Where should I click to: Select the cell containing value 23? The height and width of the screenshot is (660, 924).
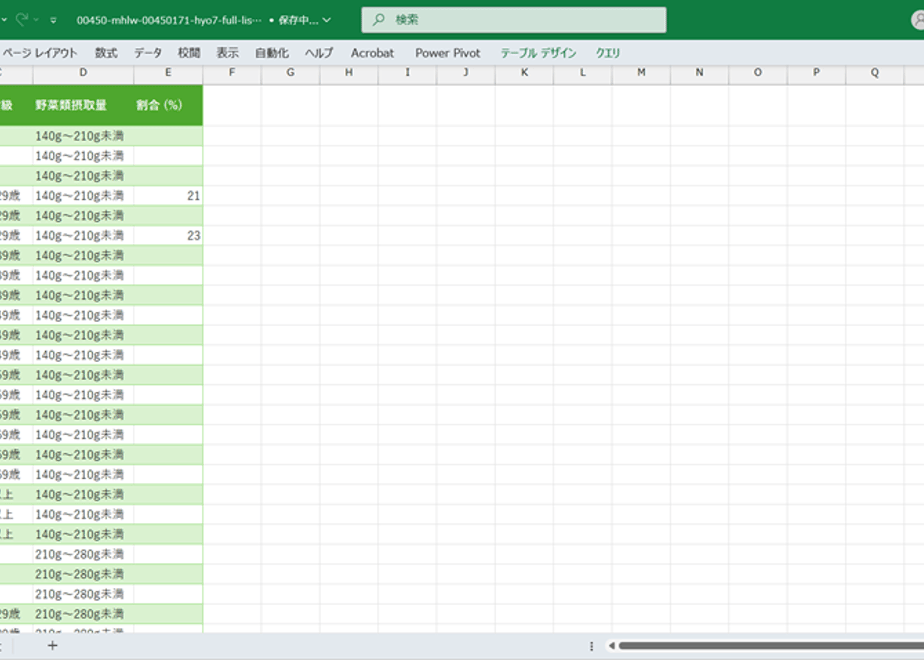click(168, 236)
